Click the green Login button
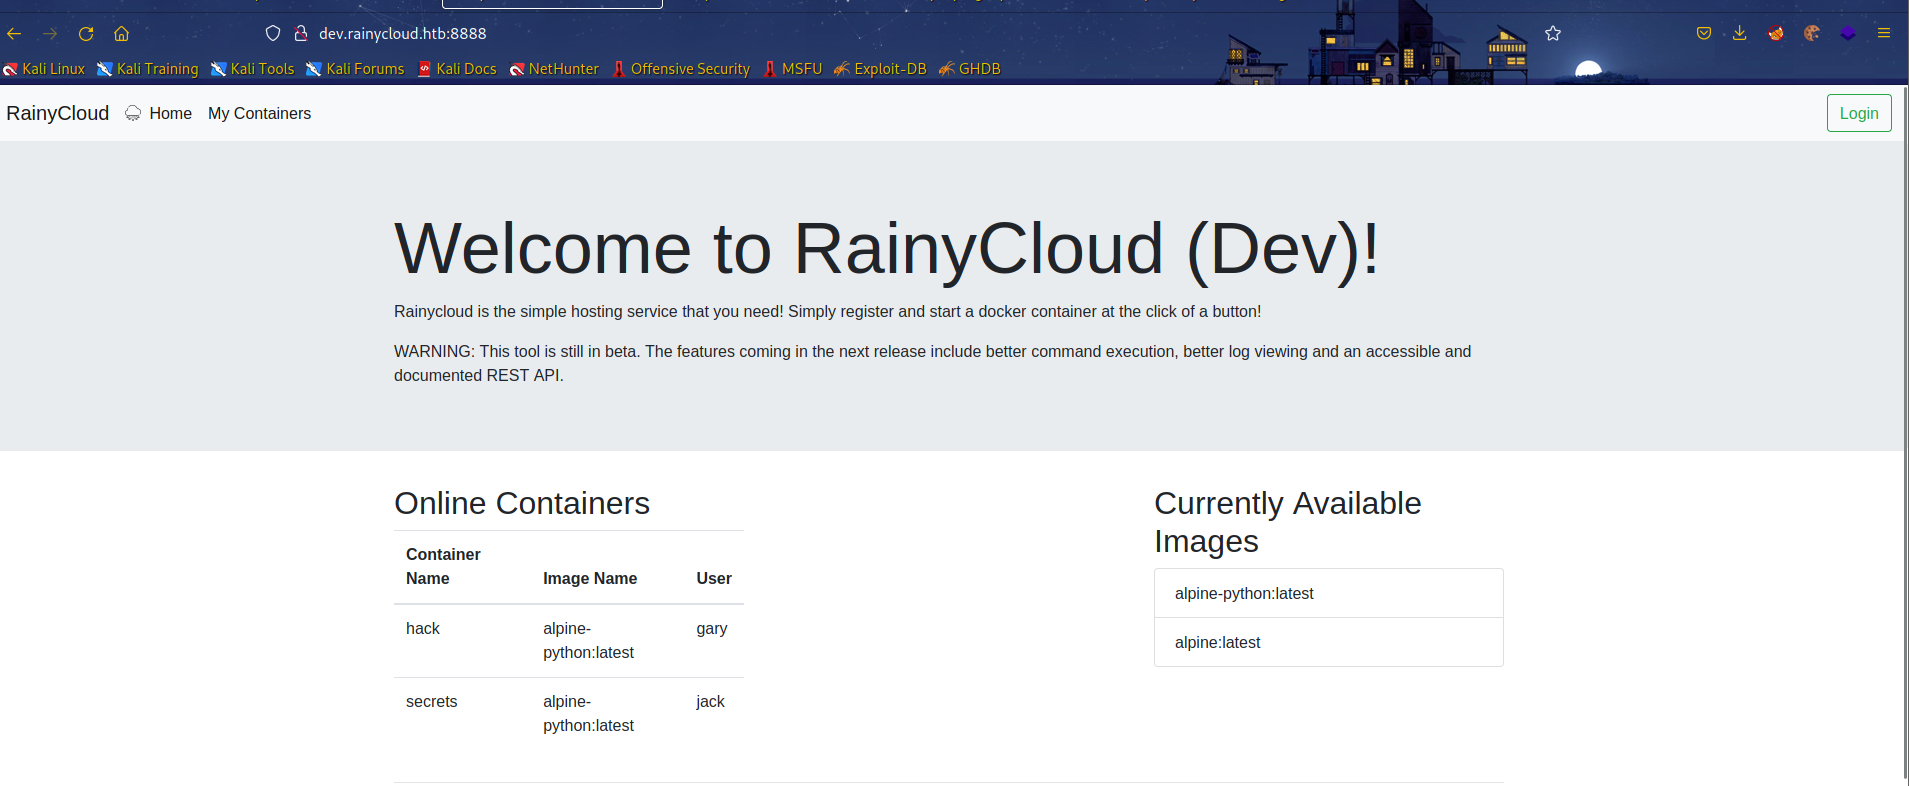This screenshot has width=1909, height=786. click(1859, 113)
